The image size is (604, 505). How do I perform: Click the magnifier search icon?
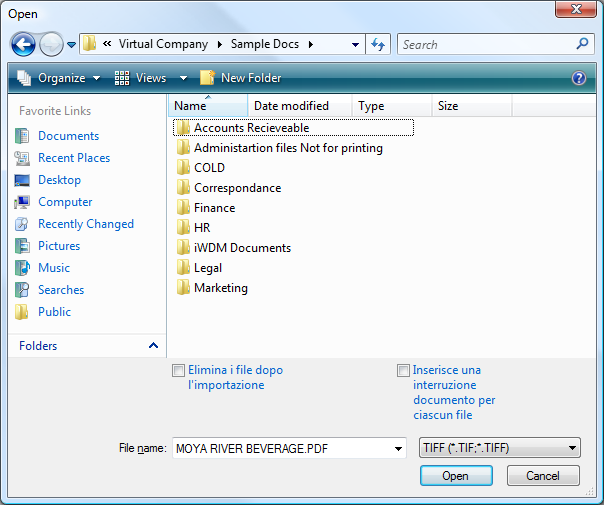(582, 44)
